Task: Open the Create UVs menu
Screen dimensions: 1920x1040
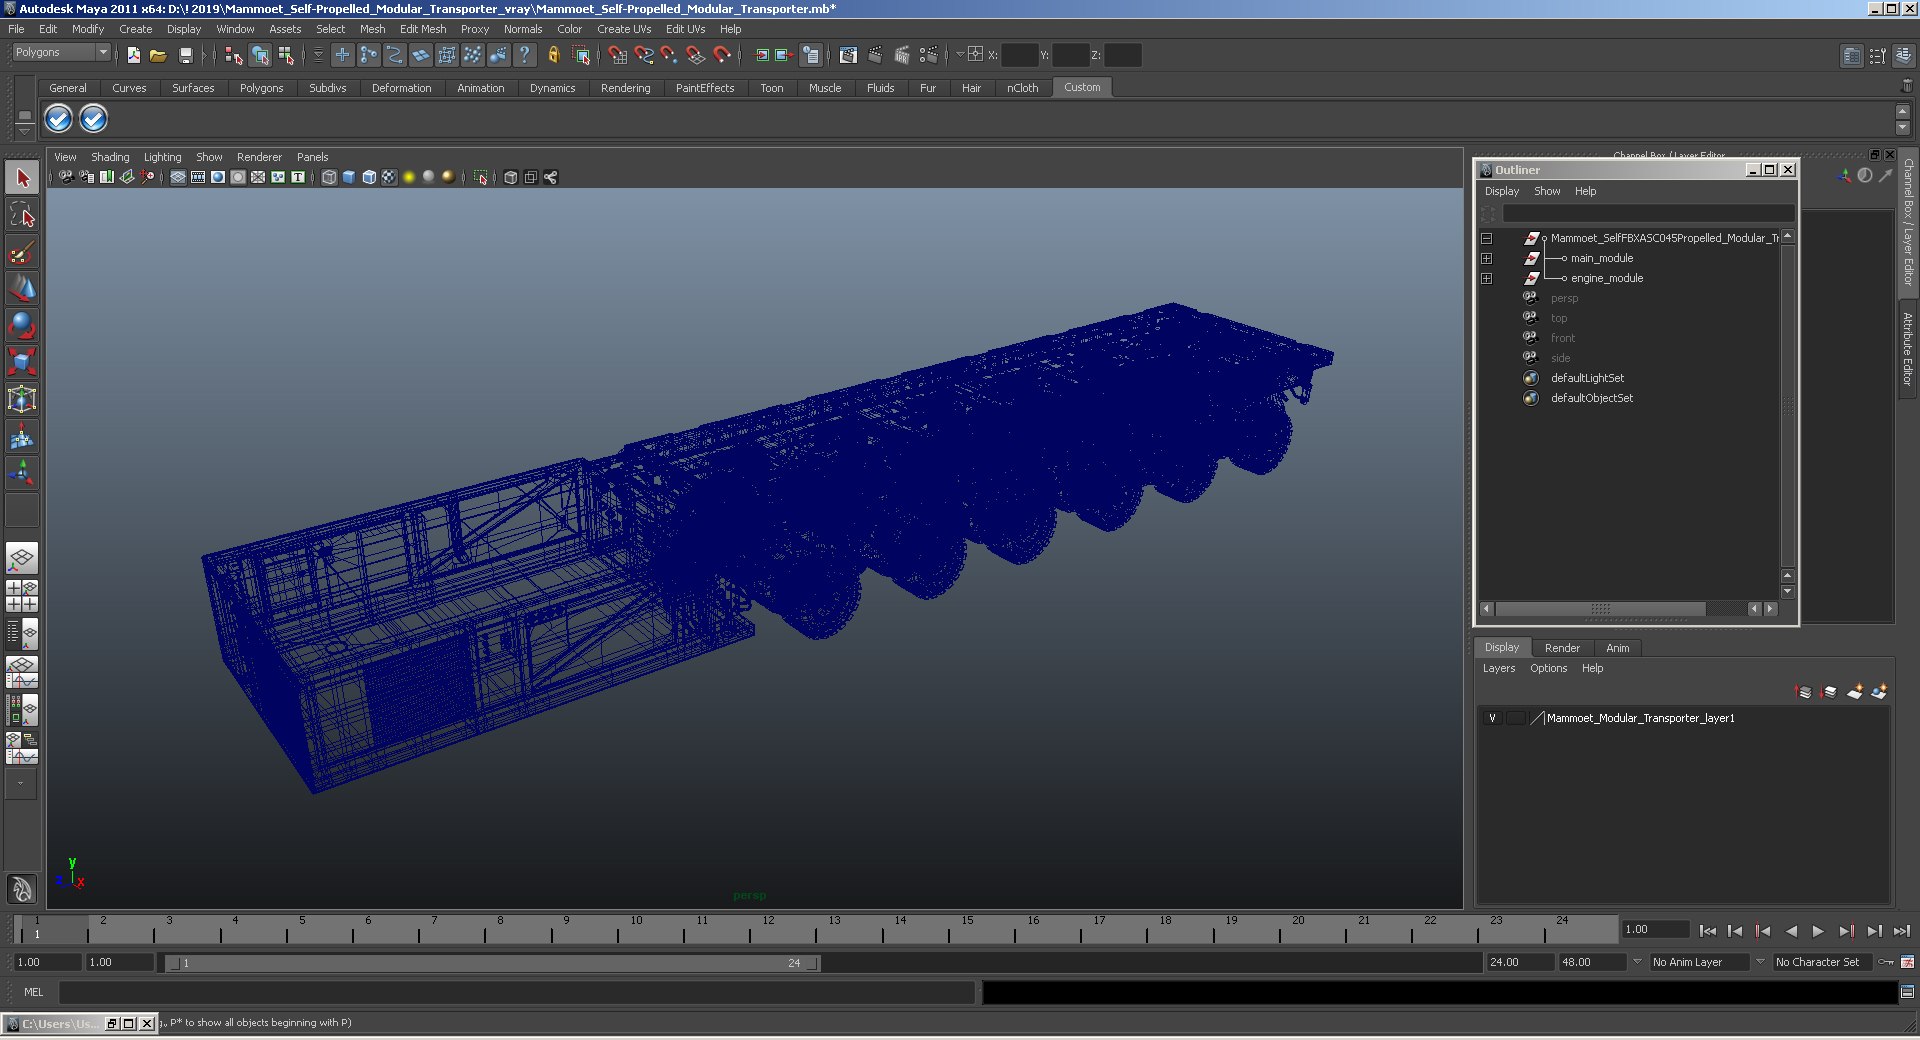Action: [624, 29]
